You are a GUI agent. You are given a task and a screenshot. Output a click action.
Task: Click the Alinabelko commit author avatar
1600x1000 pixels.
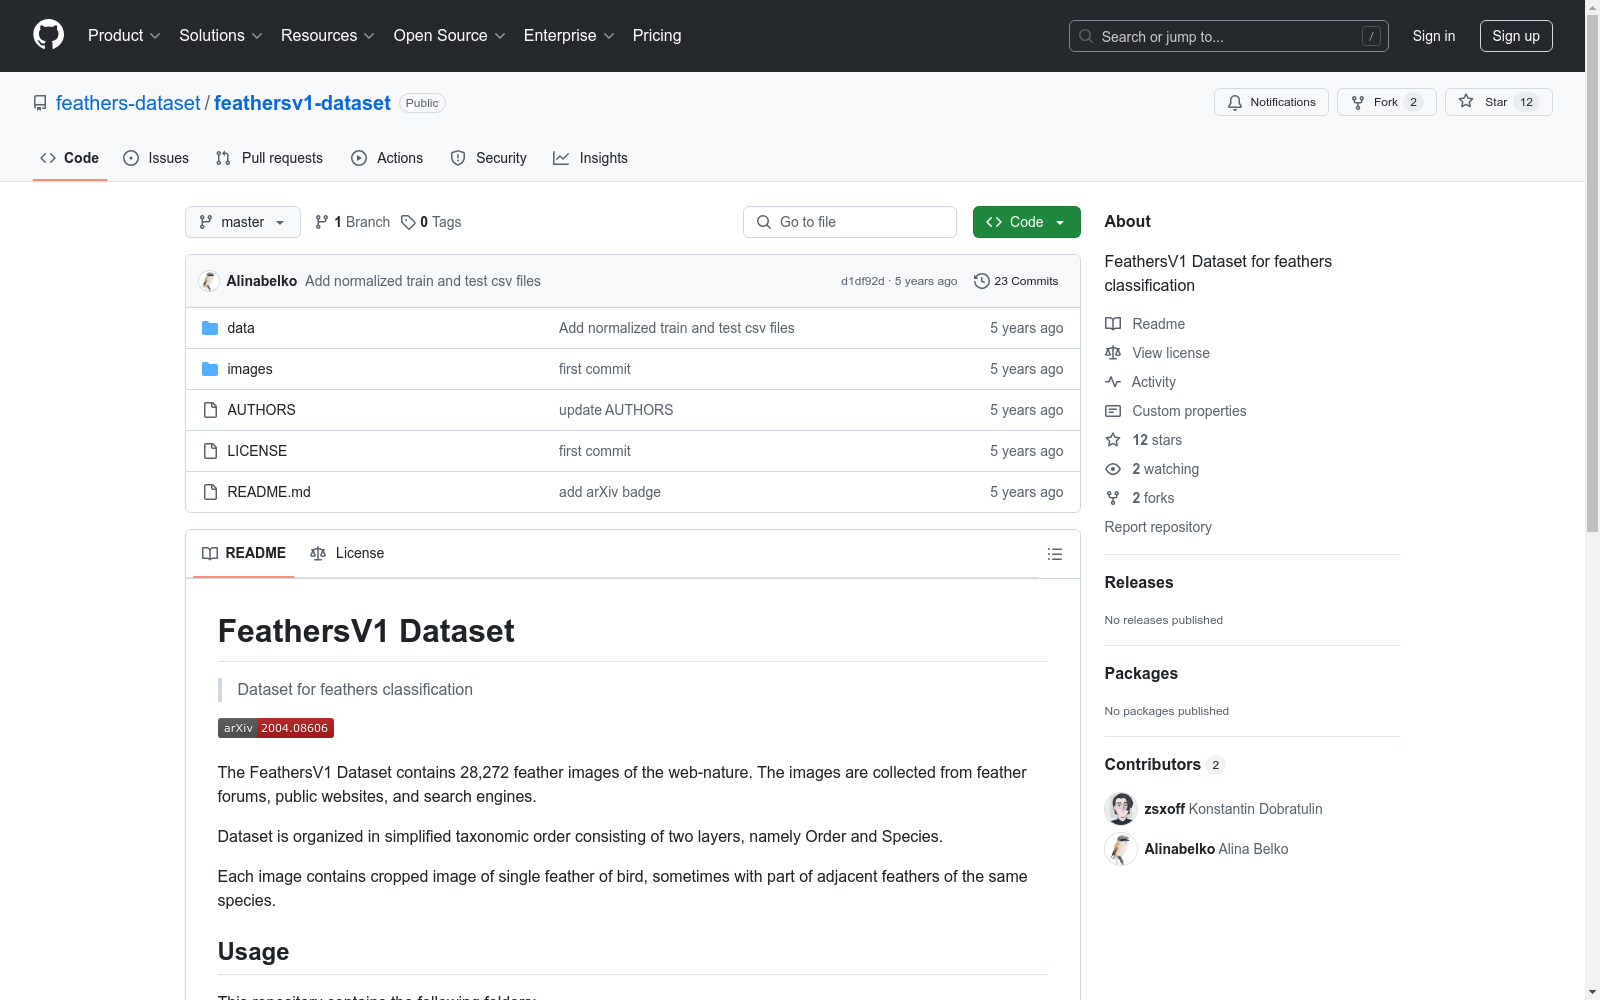pyautogui.click(x=209, y=281)
